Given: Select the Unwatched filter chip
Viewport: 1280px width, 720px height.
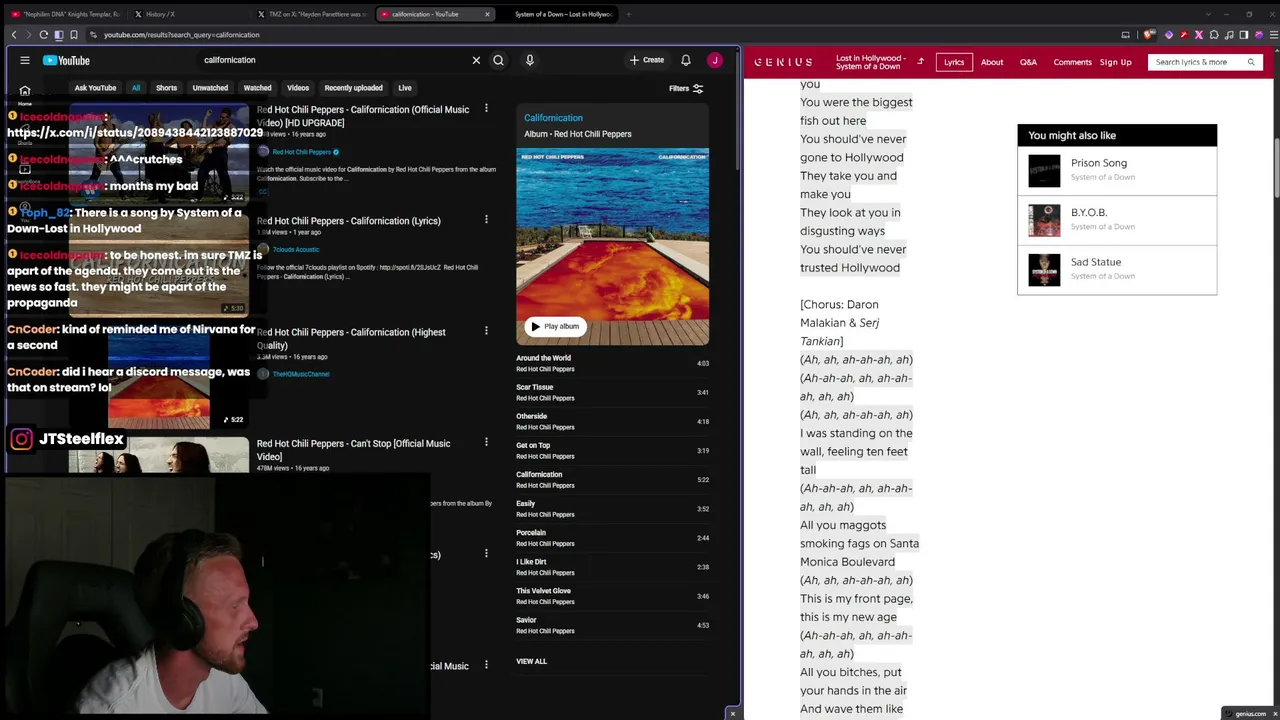Looking at the screenshot, I should click(x=210, y=88).
